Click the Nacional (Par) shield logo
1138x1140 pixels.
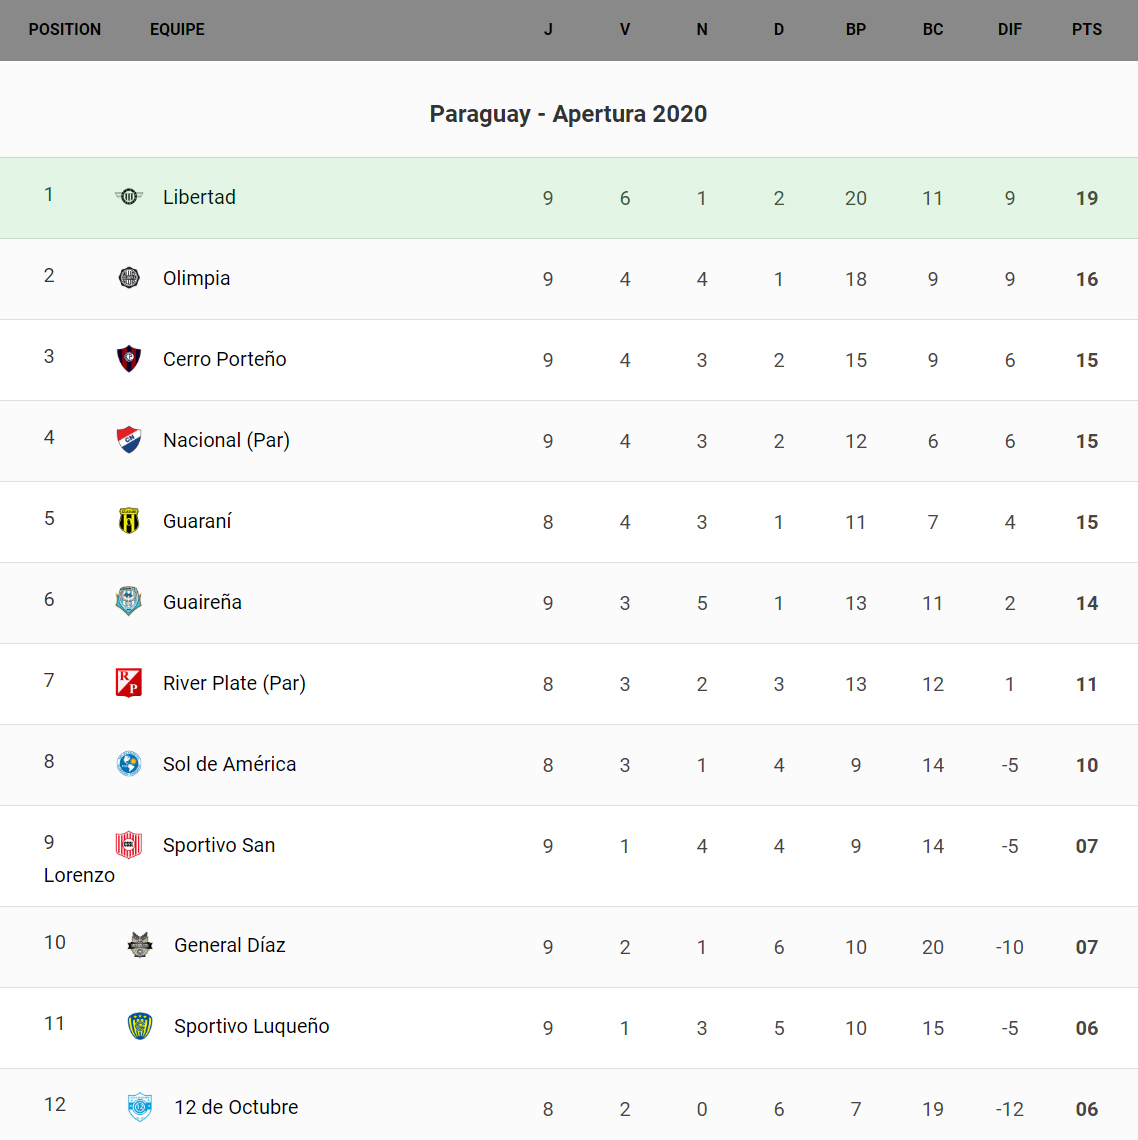point(129,440)
